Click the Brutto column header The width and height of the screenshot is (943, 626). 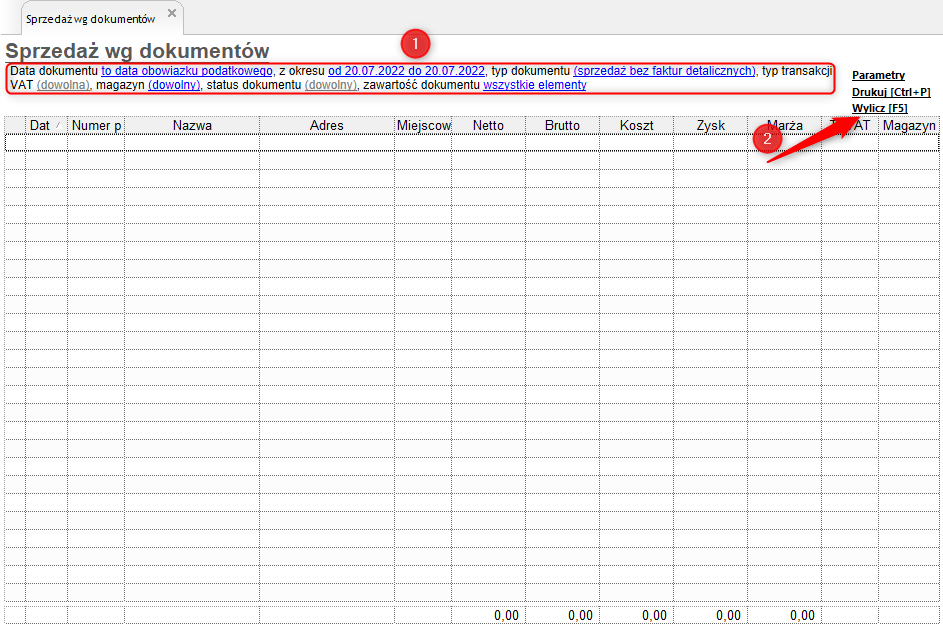tap(562, 125)
